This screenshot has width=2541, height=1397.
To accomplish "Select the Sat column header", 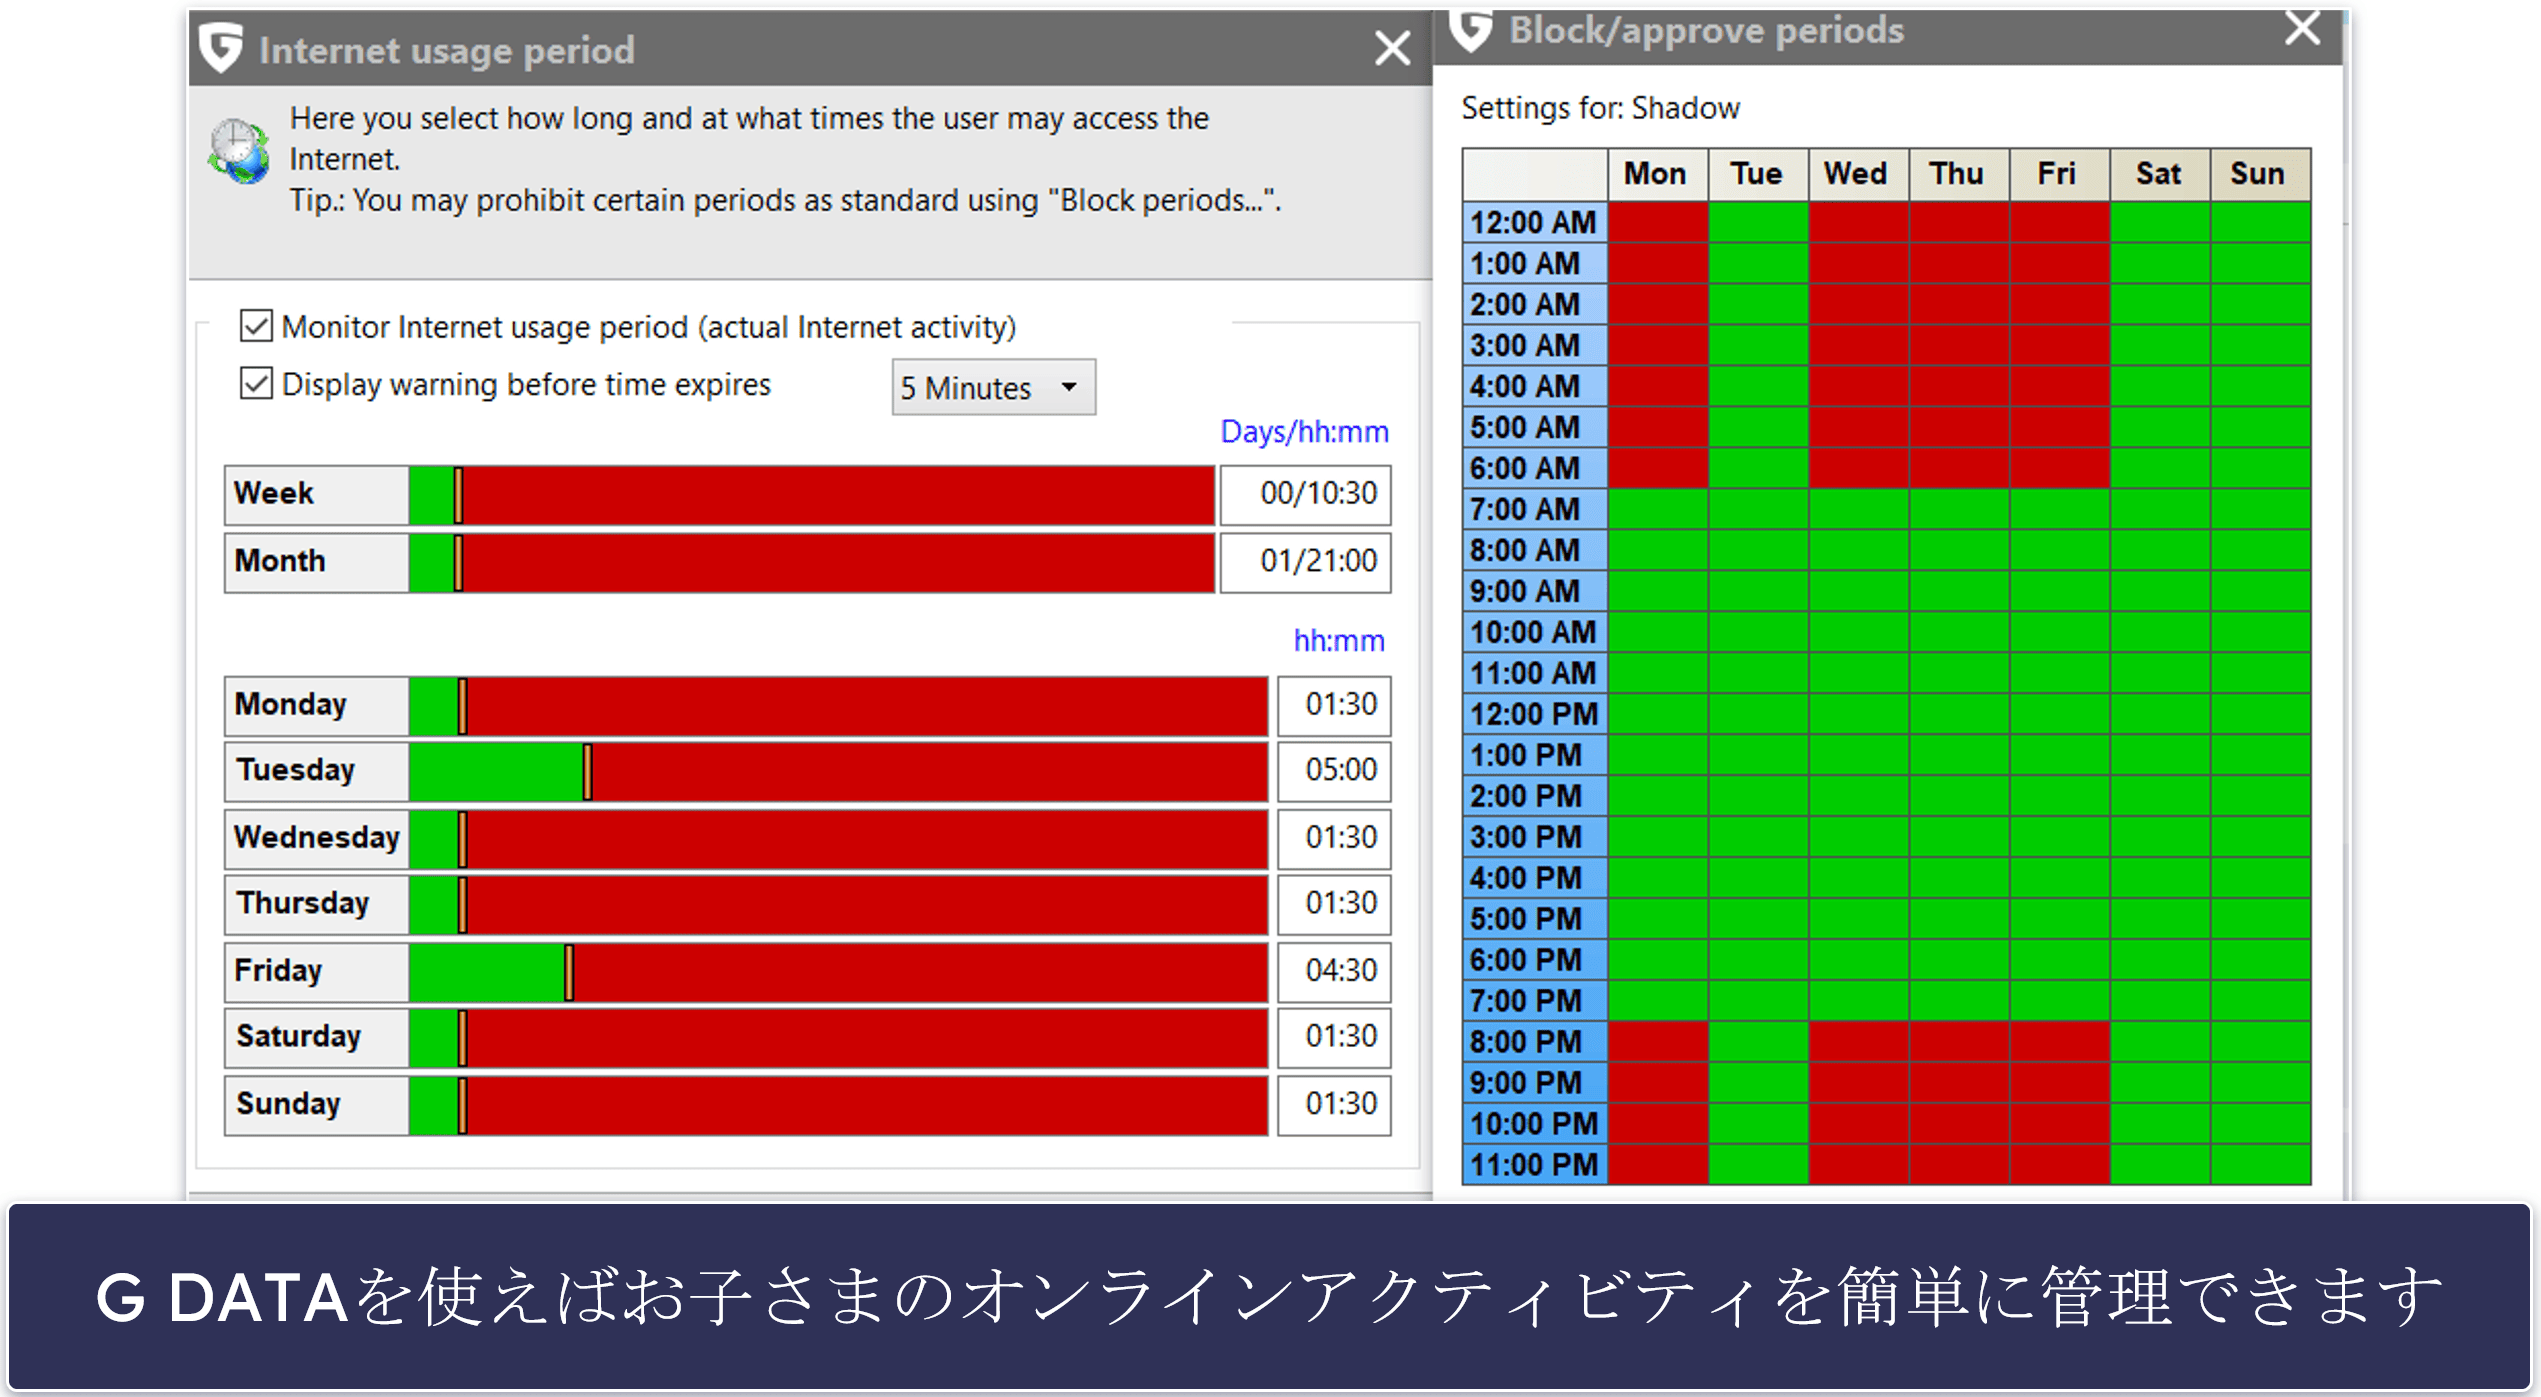I will [x=2160, y=174].
